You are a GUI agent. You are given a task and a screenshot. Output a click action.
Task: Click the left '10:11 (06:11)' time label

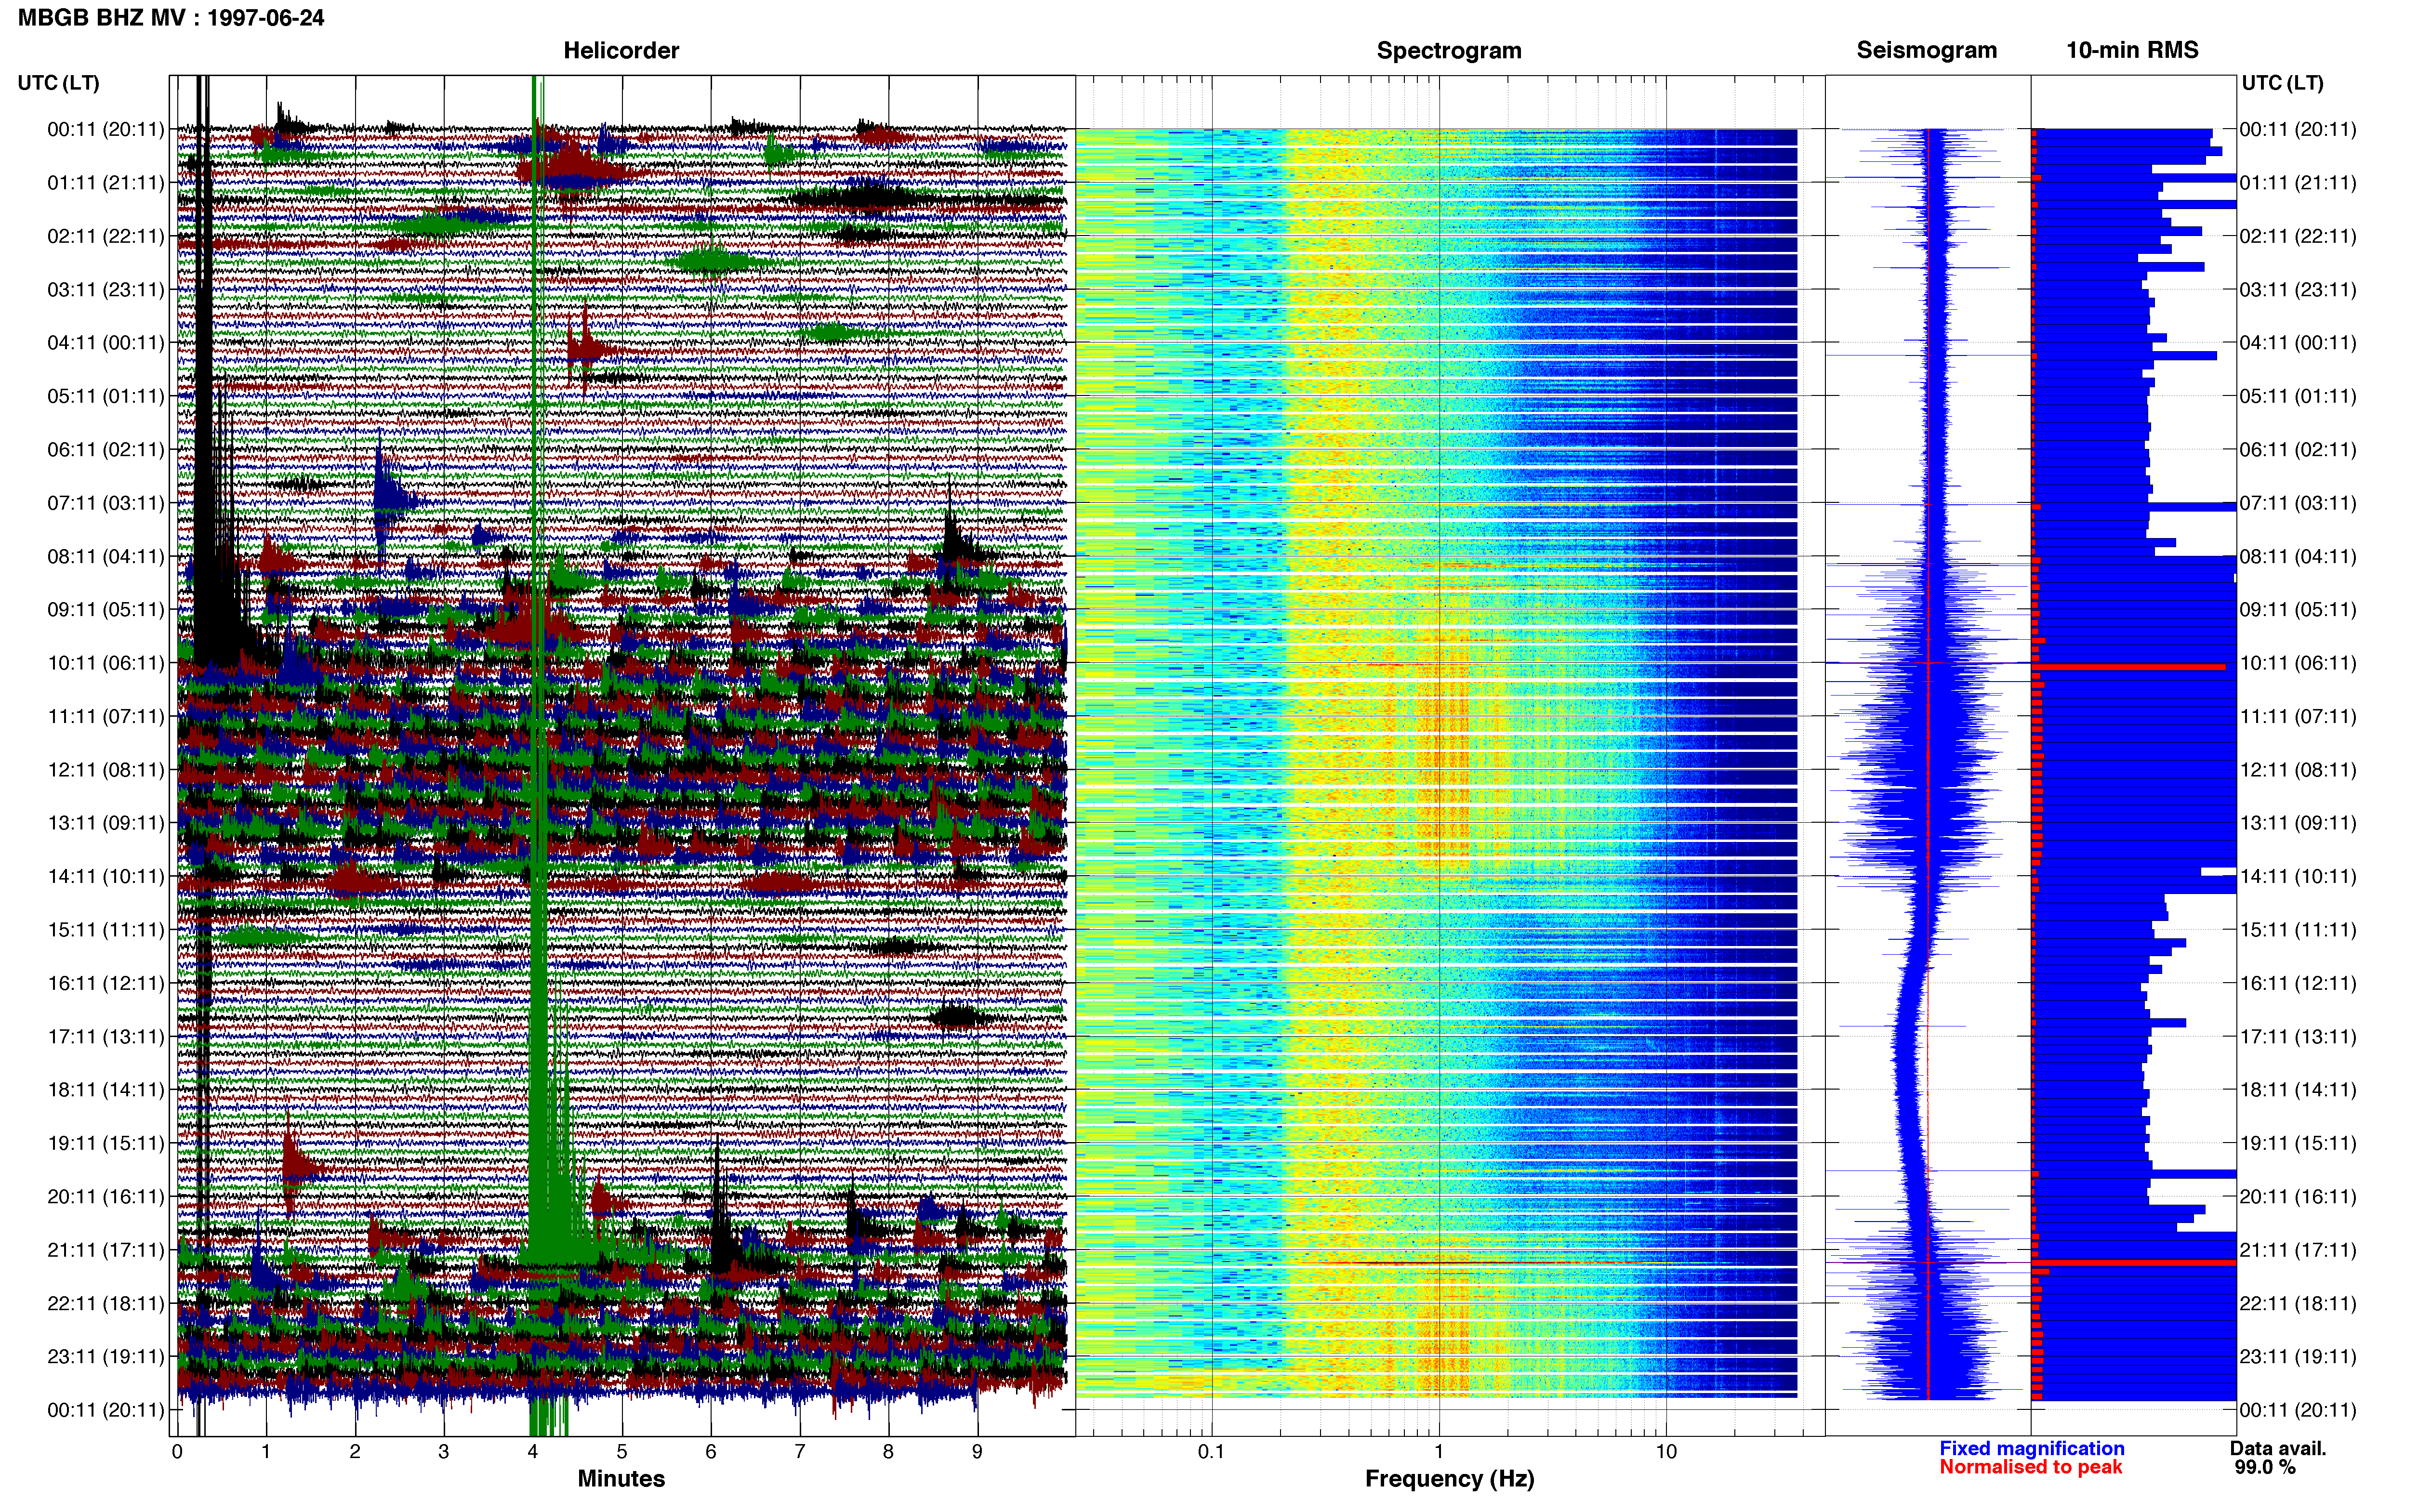106,662
